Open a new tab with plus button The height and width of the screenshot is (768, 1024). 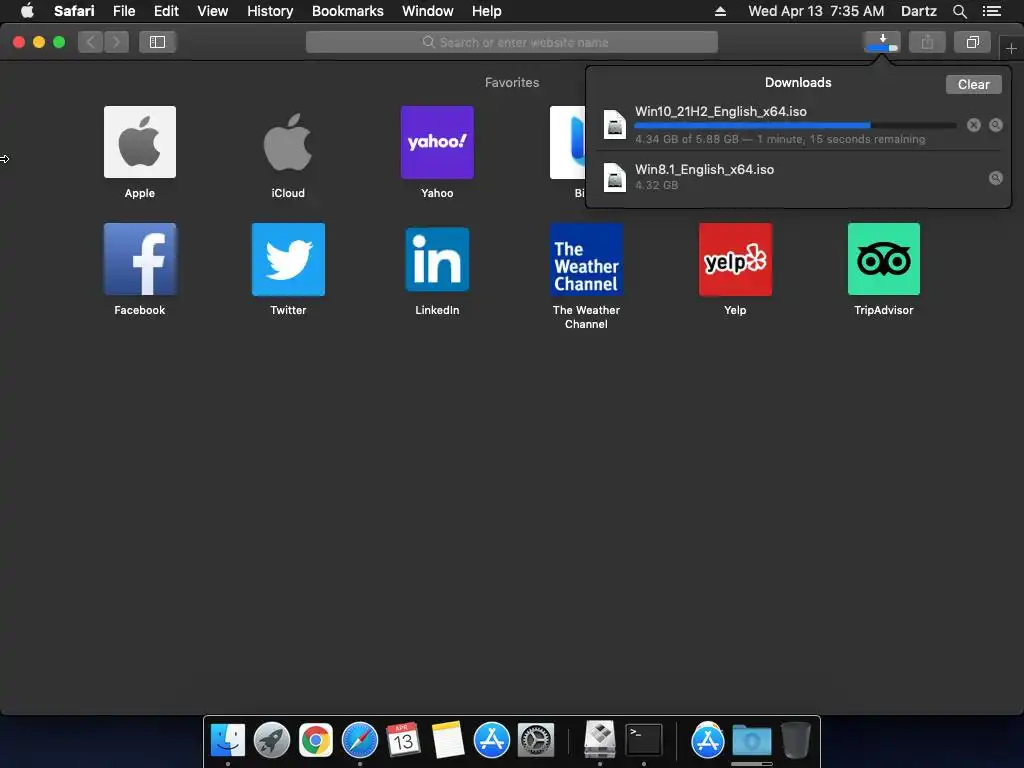(1011, 48)
